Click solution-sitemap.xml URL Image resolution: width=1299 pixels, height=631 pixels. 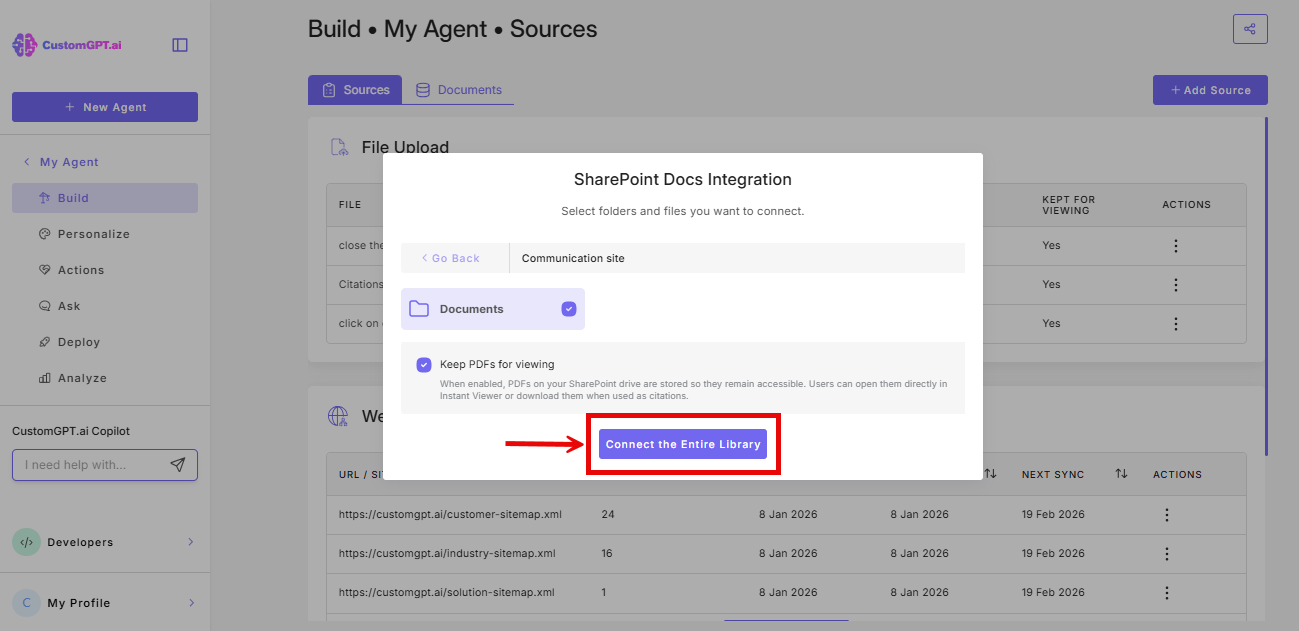[446, 593]
